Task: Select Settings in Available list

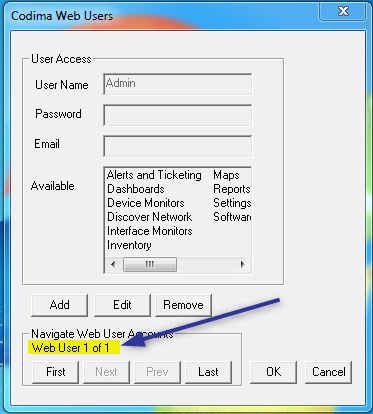Action: click(232, 203)
